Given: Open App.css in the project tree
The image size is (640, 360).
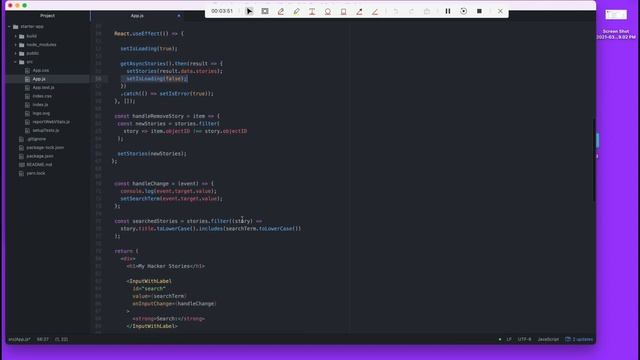Looking at the screenshot, I should pos(41,71).
